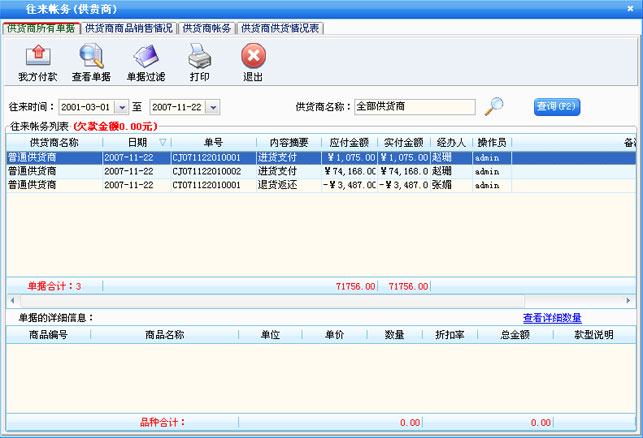Click the 退出 exit icon
The width and height of the screenshot is (643, 438).
(x=254, y=57)
